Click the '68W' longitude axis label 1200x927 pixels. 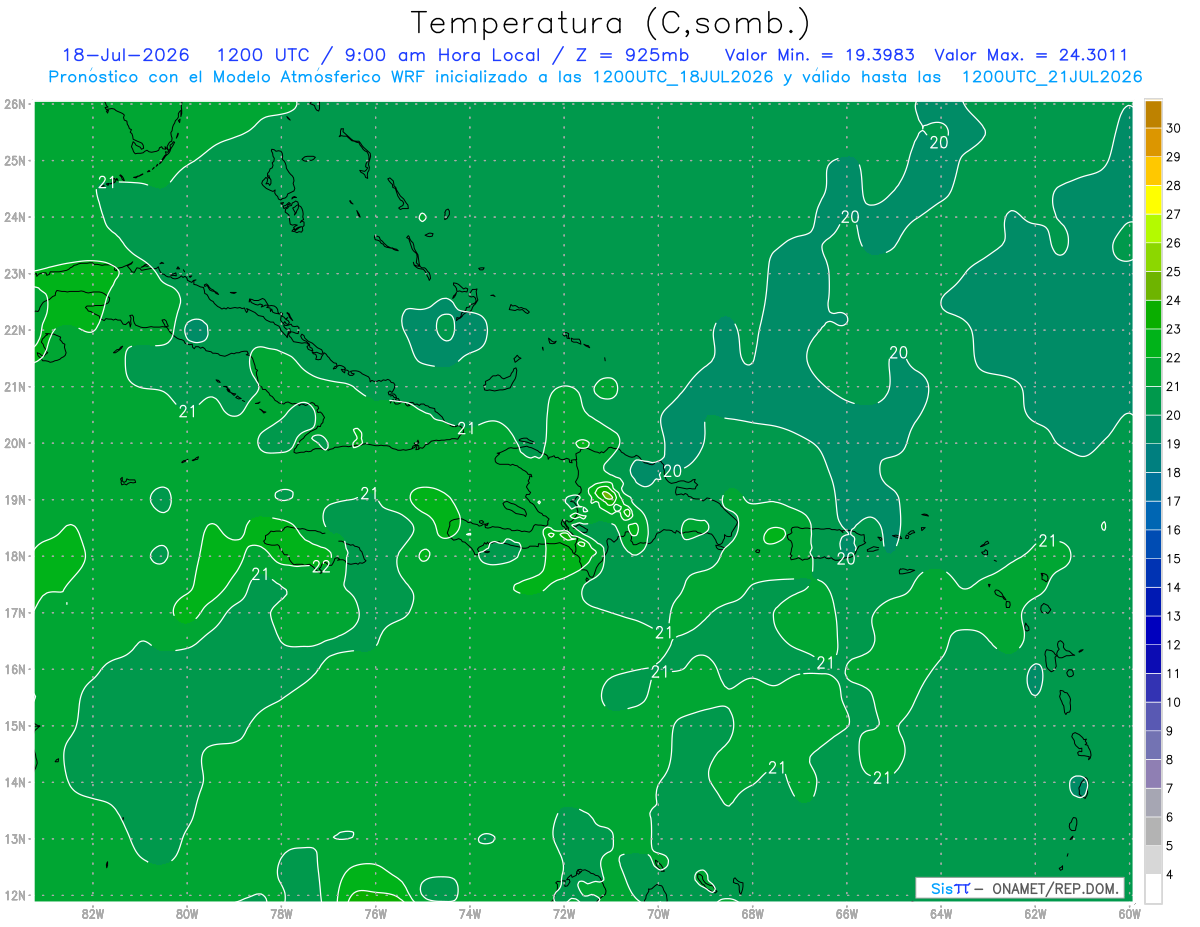752,913
